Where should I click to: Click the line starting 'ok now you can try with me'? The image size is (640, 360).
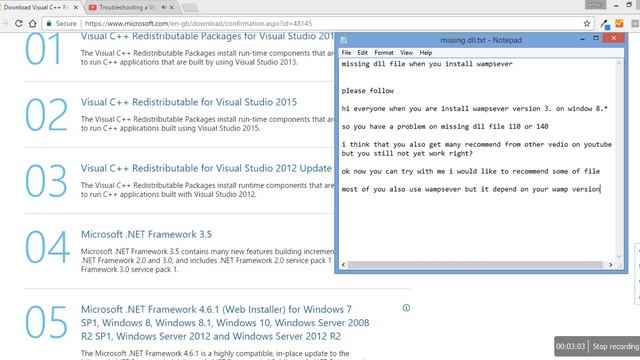471,171
